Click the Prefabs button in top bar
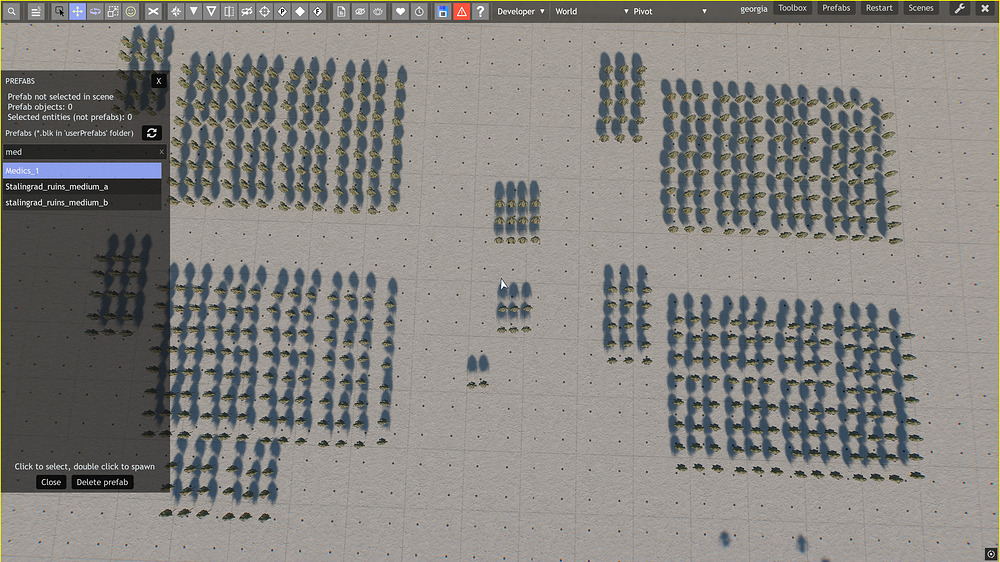This screenshot has height=562, width=1000. coord(836,8)
